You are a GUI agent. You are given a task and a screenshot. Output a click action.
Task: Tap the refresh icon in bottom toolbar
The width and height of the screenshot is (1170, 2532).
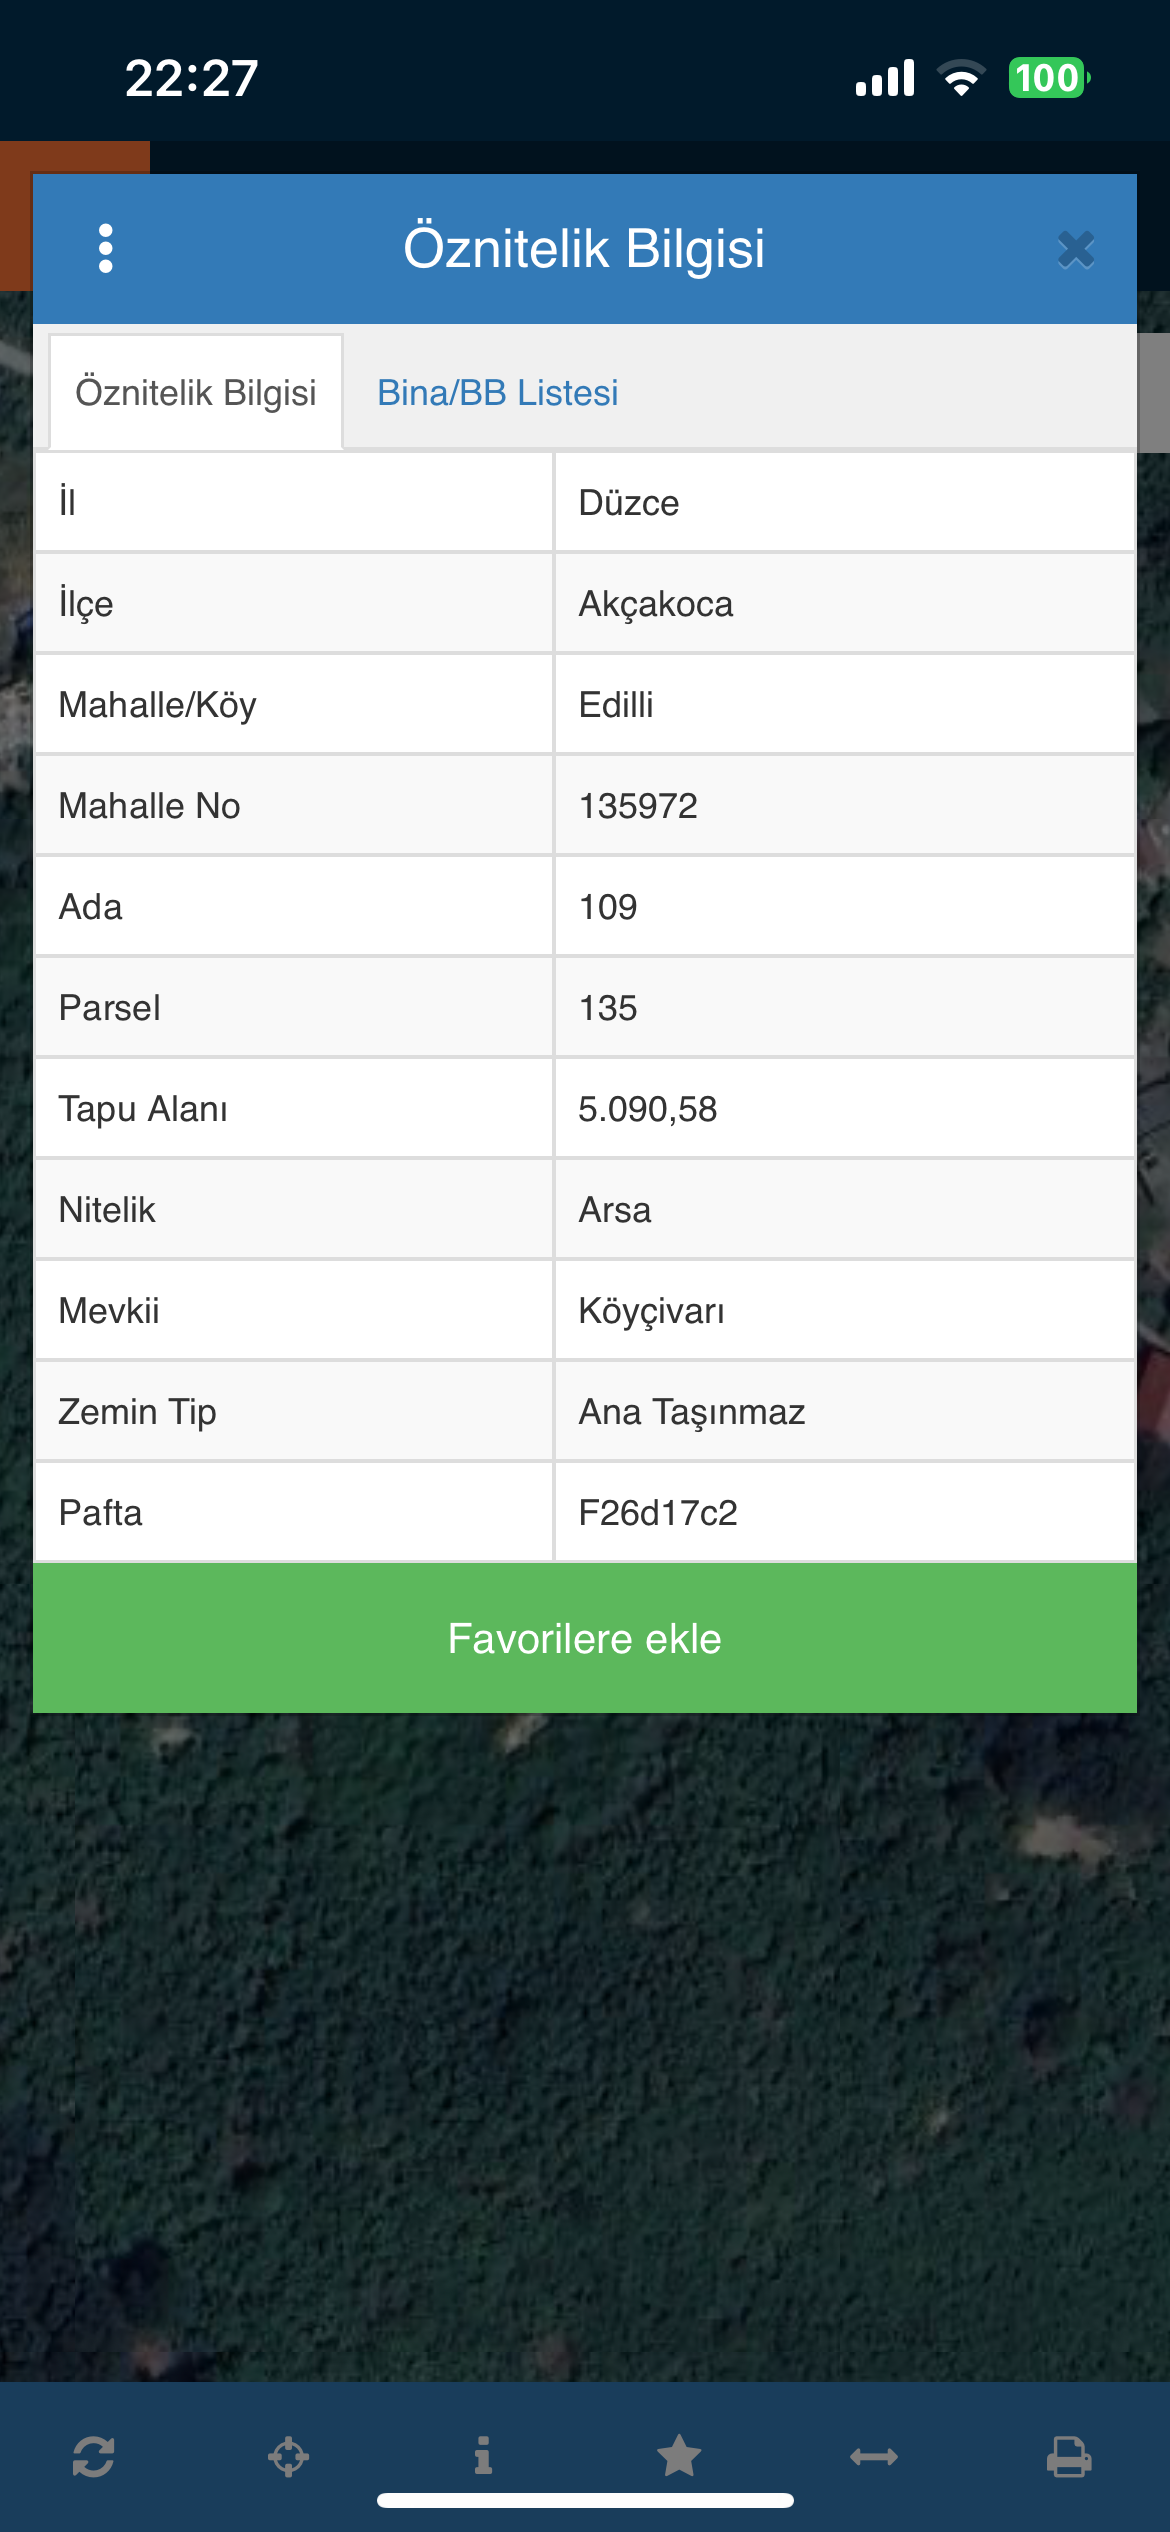93,2456
